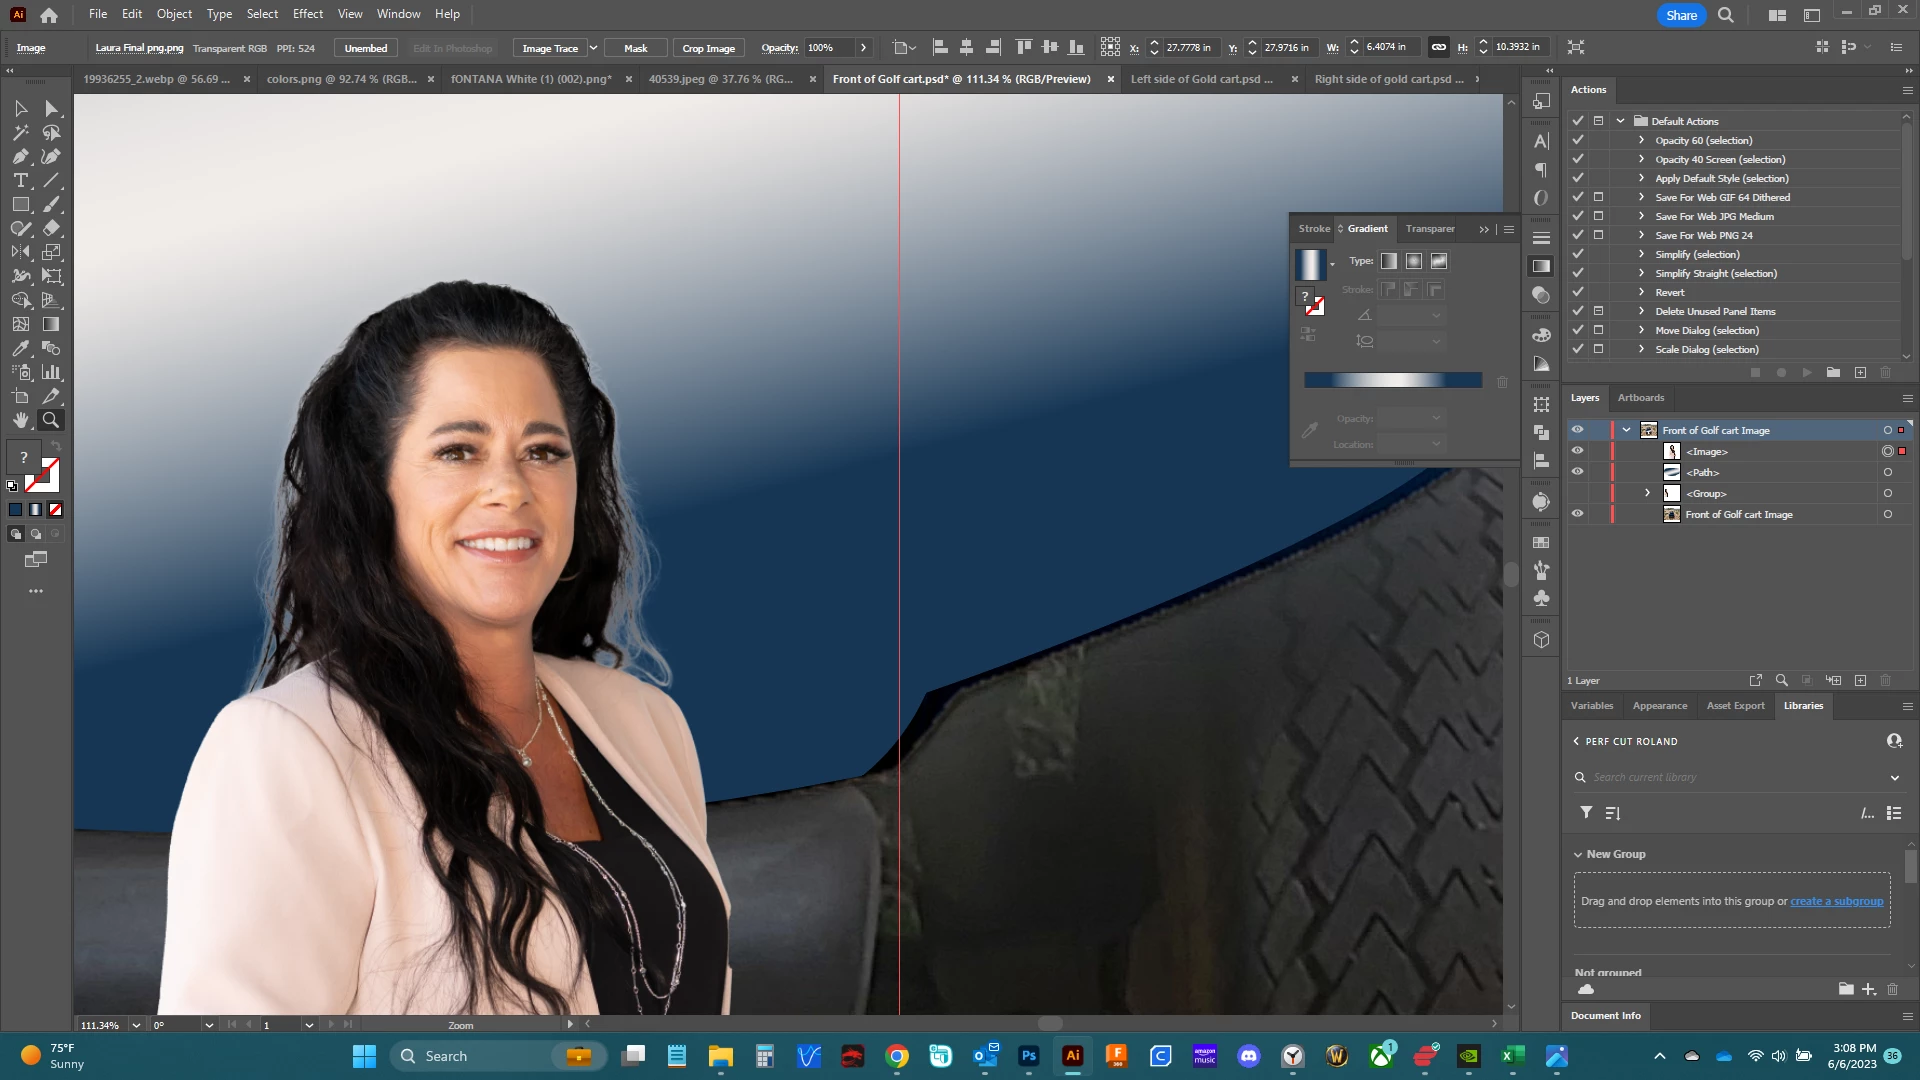Viewport: 1920px width, 1080px height.
Task: Select the Eyedropper tool
Action: [x=20, y=349]
